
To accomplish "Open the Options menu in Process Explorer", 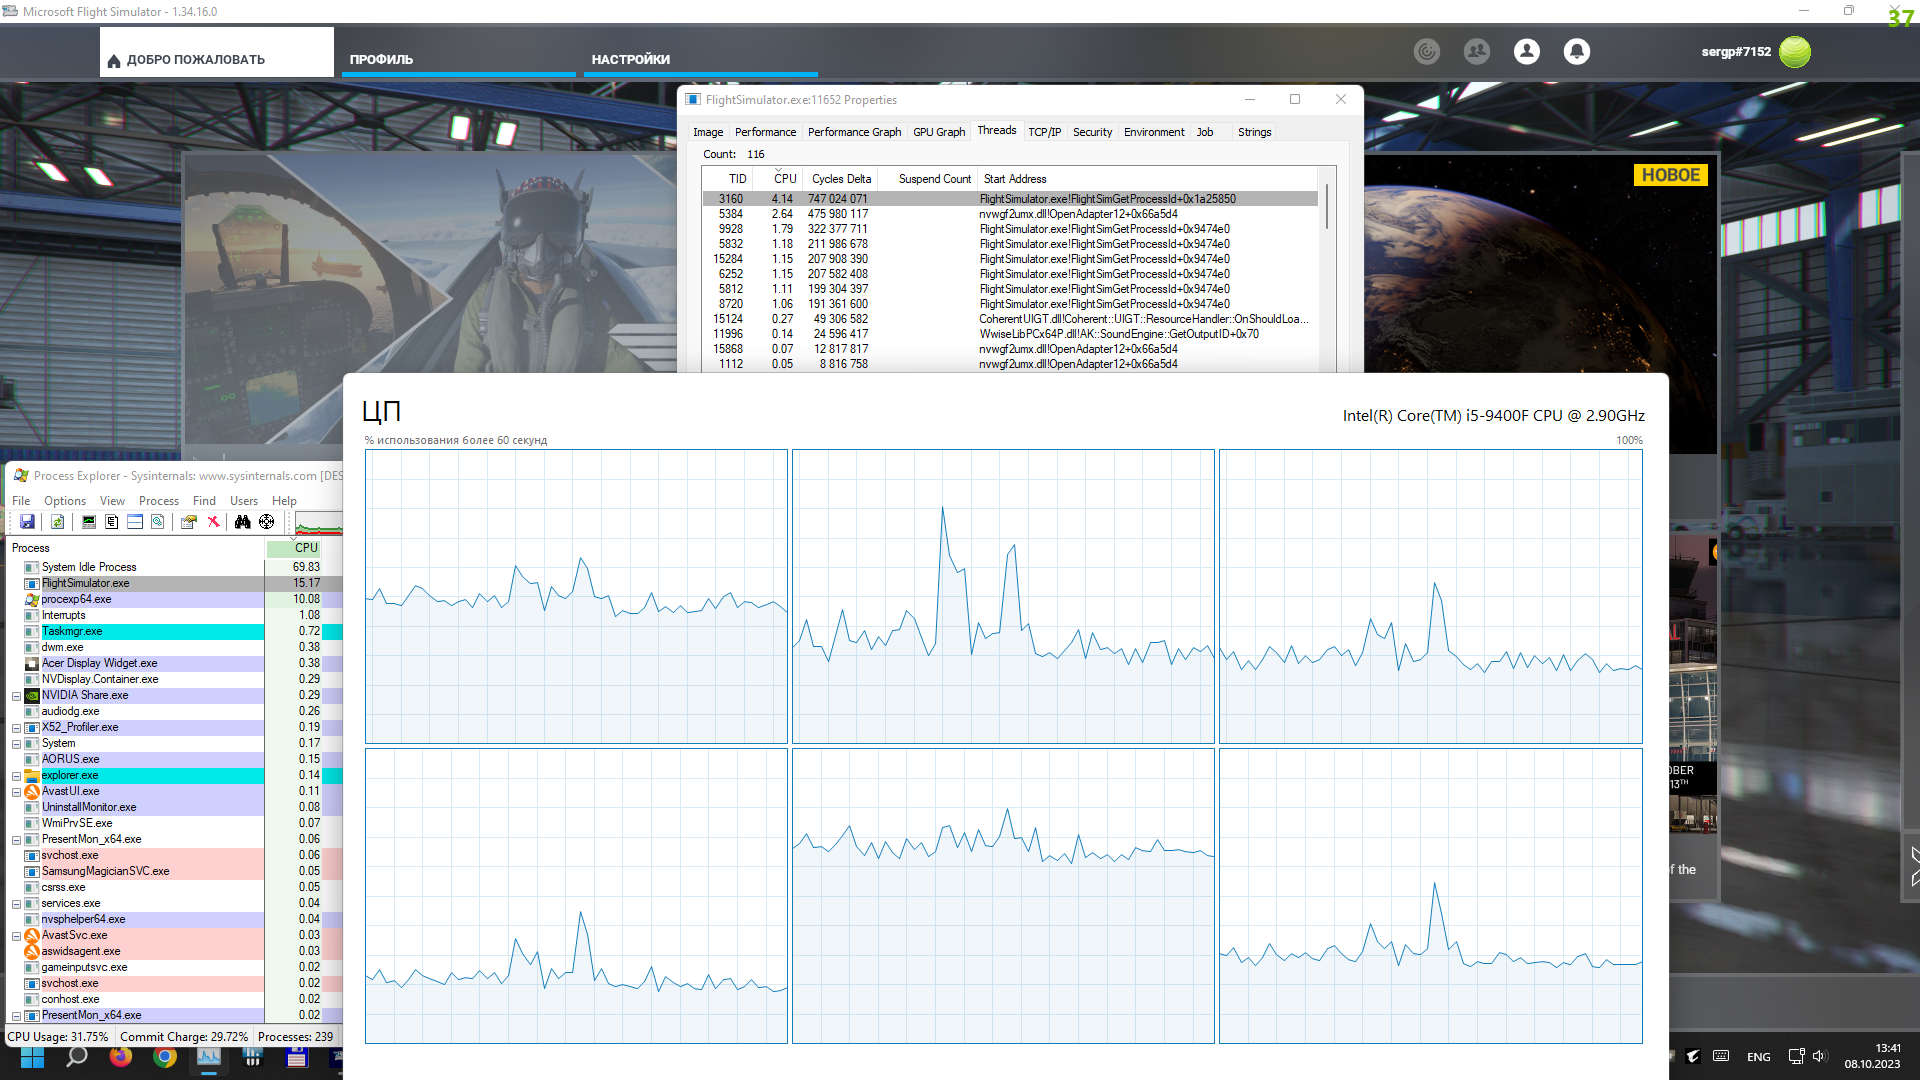I will [x=65, y=501].
